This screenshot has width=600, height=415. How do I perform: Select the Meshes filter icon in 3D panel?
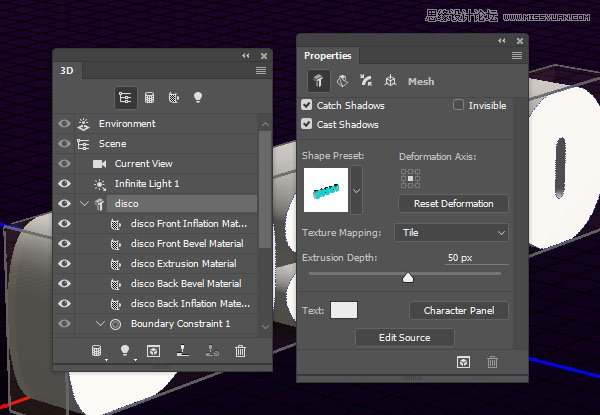pos(149,98)
